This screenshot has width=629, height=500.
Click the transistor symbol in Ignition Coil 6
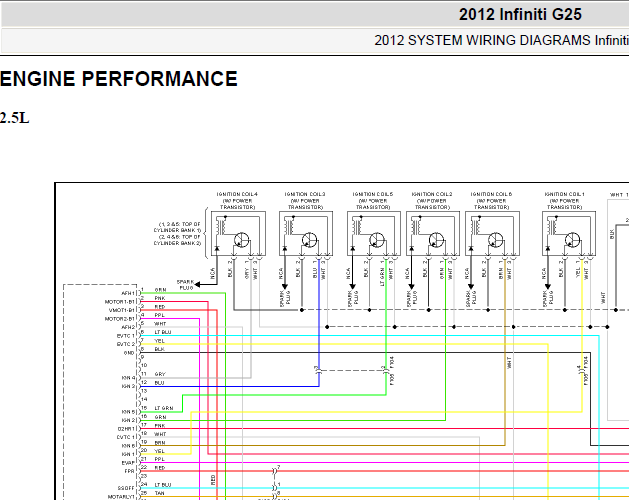click(x=496, y=240)
